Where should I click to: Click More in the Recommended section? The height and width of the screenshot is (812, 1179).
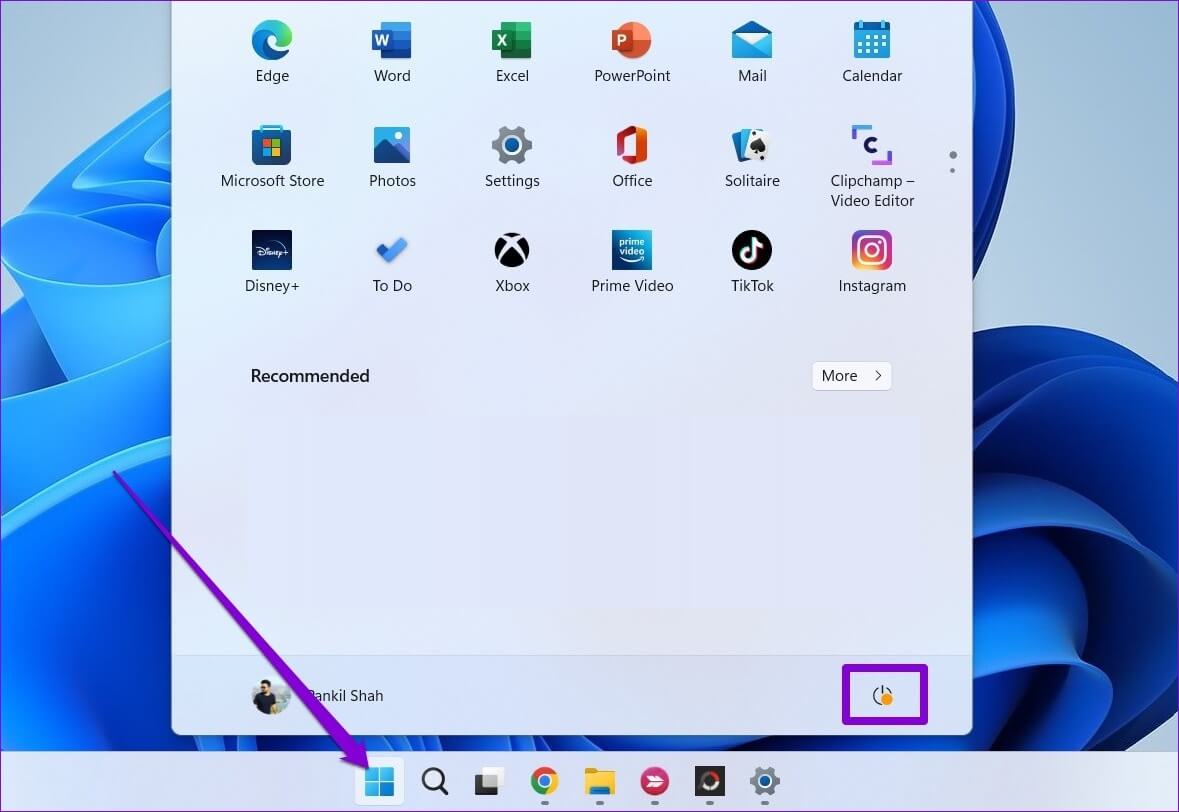click(x=851, y=376)
